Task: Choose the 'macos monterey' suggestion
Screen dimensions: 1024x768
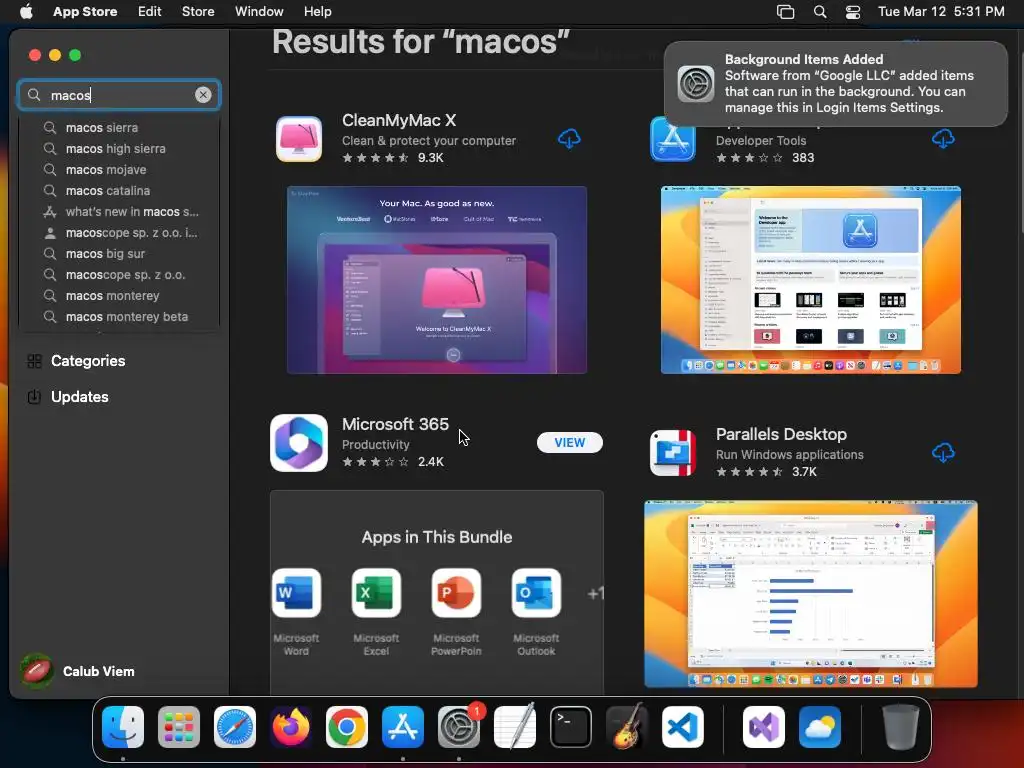Action: coord(119,295)
